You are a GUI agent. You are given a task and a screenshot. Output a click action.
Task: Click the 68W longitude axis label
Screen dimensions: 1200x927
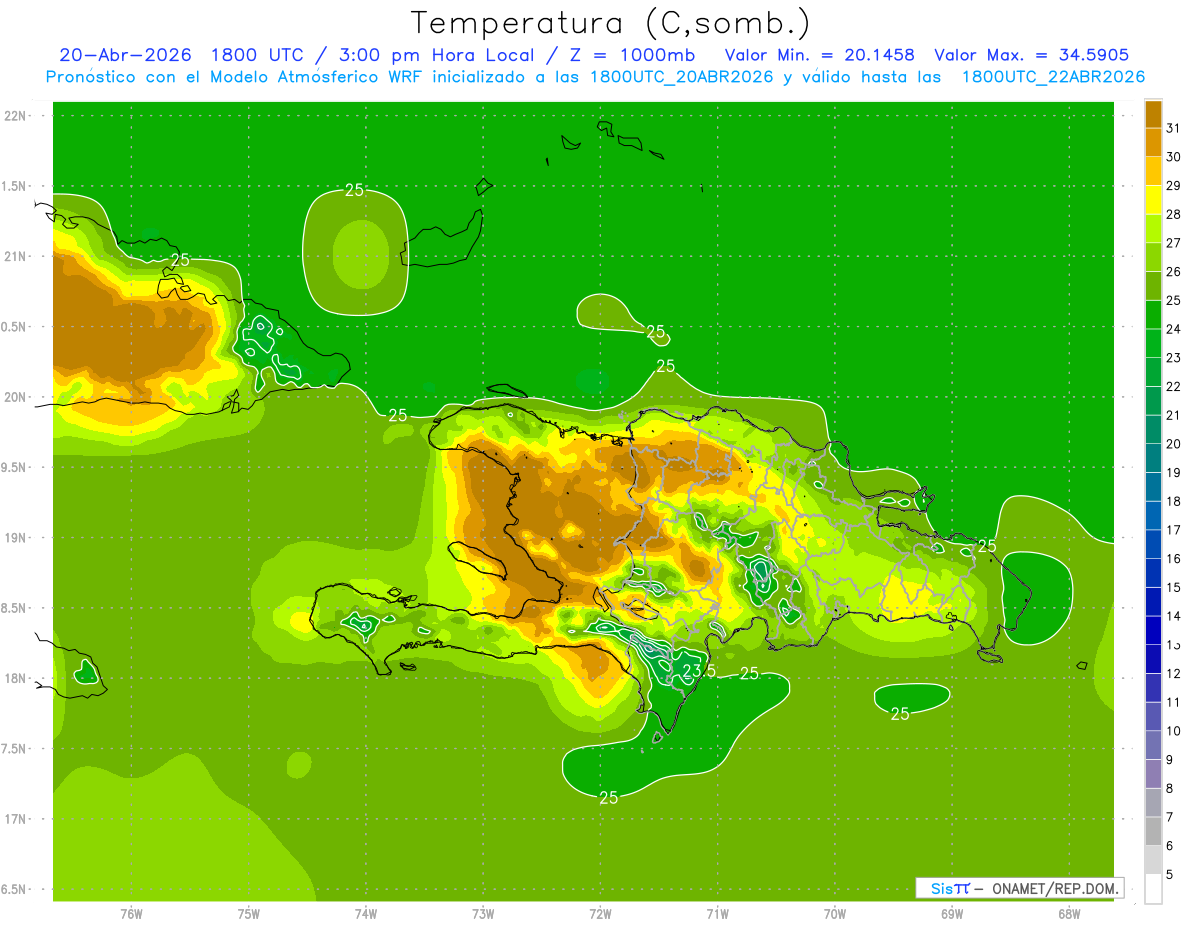pyautogui.click(x=1069, y=913)
